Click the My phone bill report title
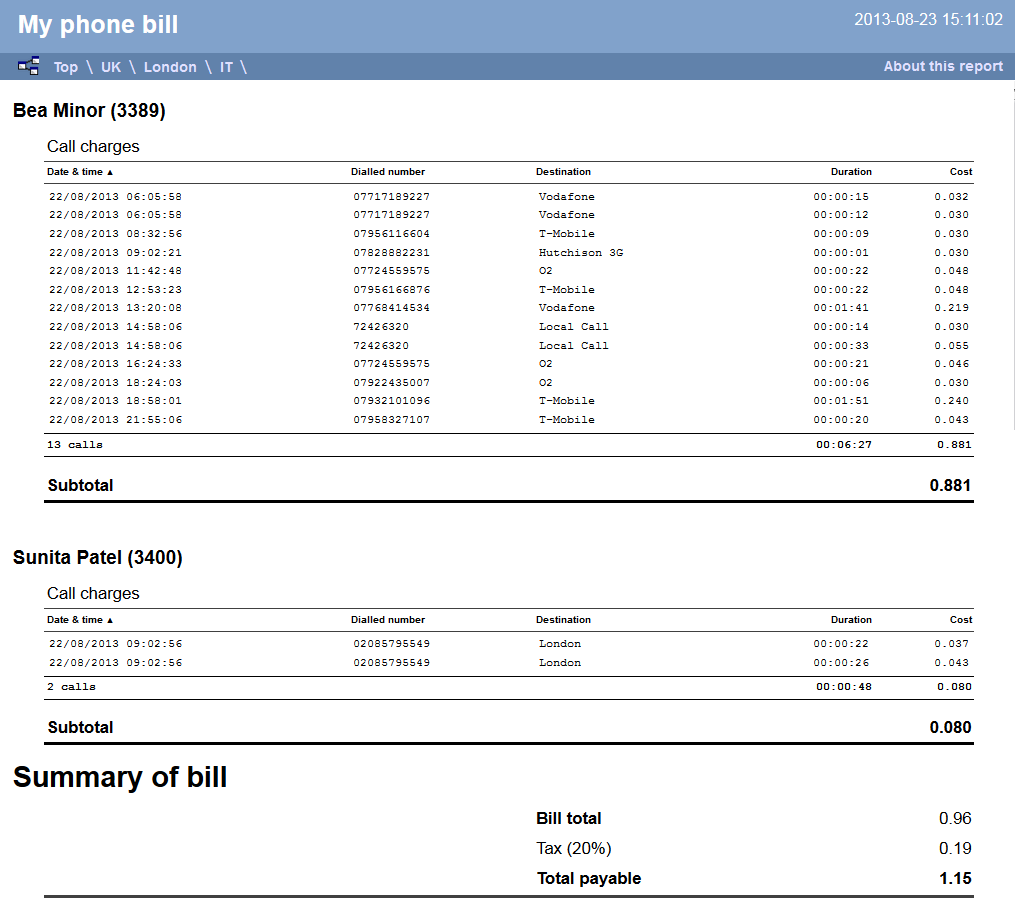 (97, 24)
